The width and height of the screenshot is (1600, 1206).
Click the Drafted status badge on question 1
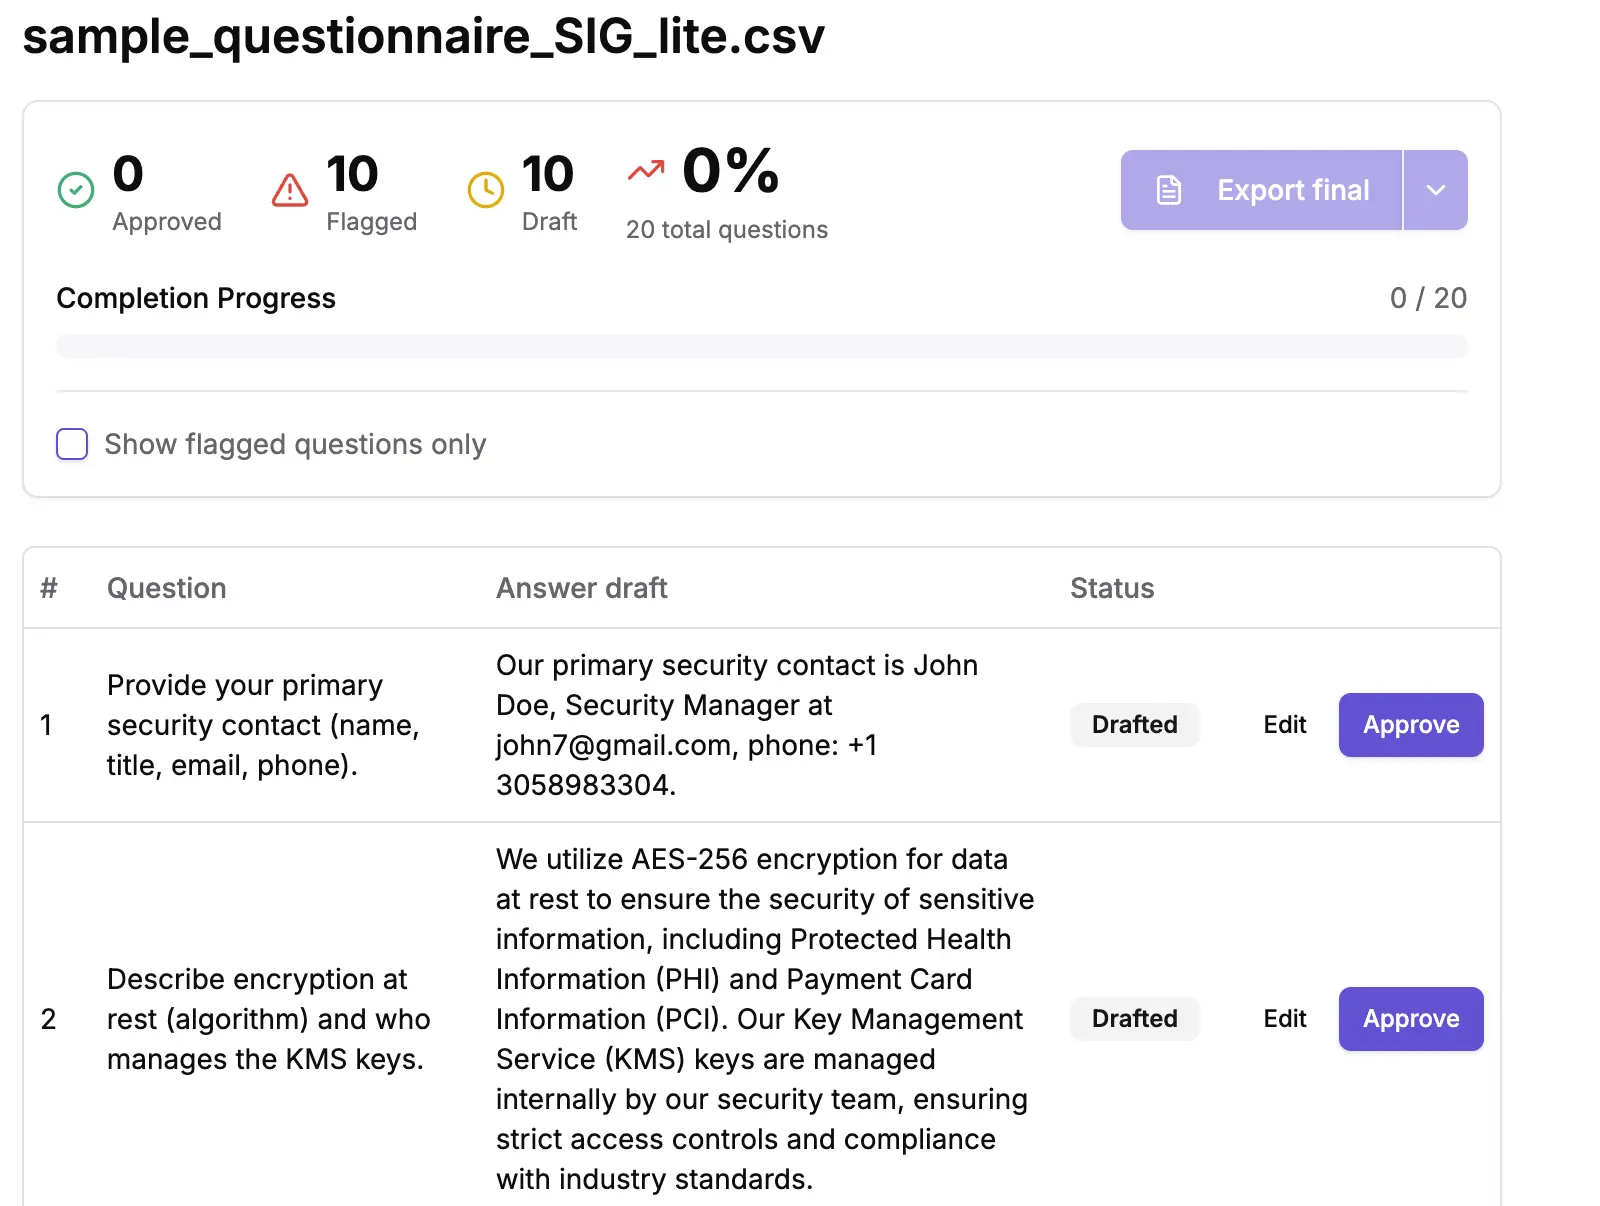[1135, 724]
